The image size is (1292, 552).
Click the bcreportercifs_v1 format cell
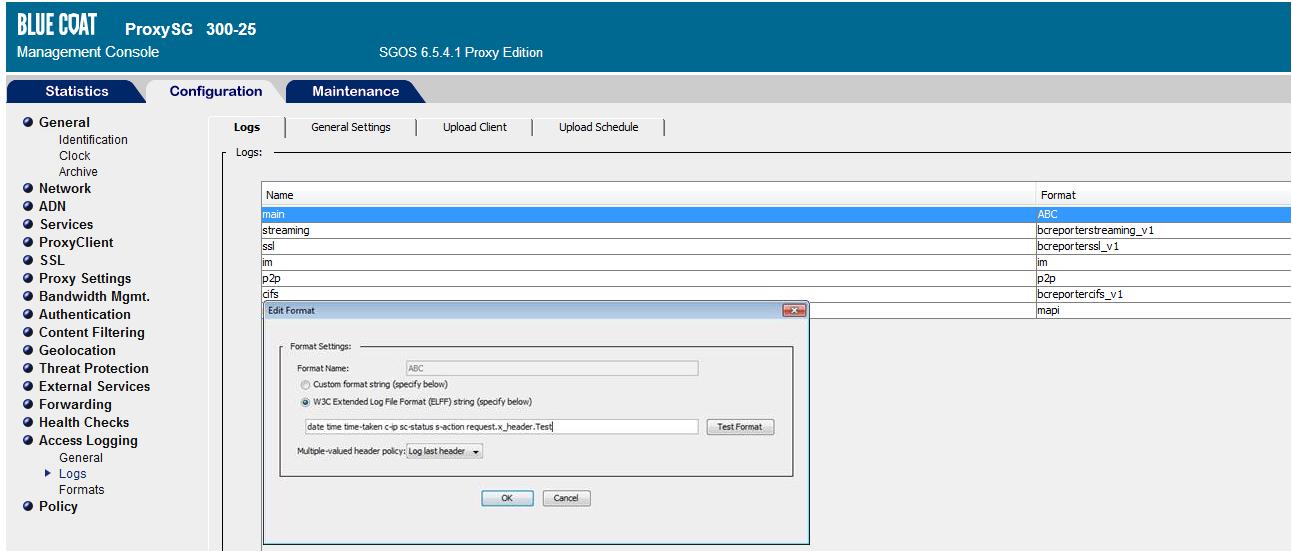pyautogui.click(x=1164, y=294)
